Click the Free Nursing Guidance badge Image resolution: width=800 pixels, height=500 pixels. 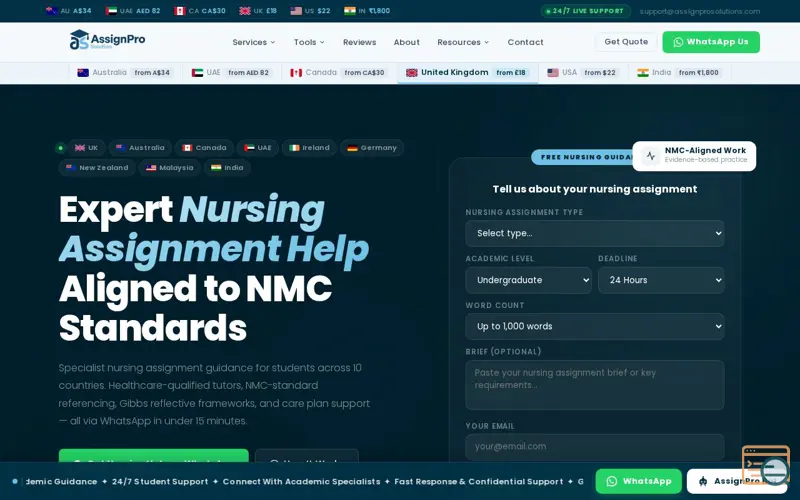click(x=582, y=157)
